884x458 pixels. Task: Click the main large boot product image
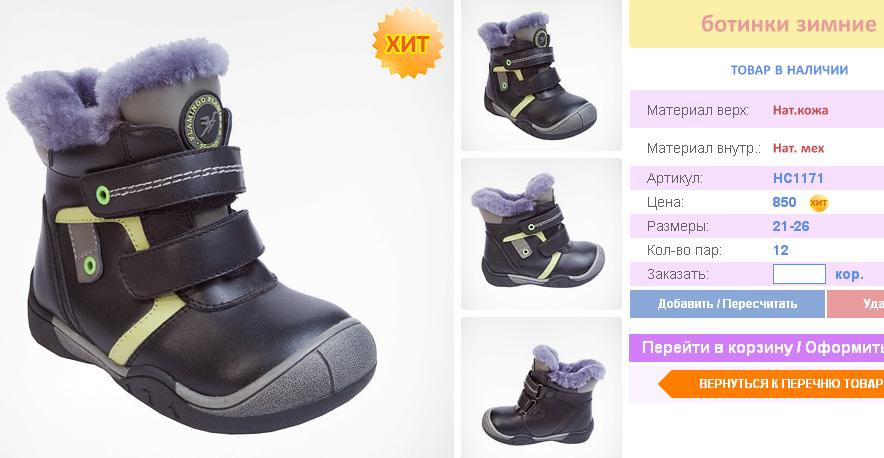point(226,229)
